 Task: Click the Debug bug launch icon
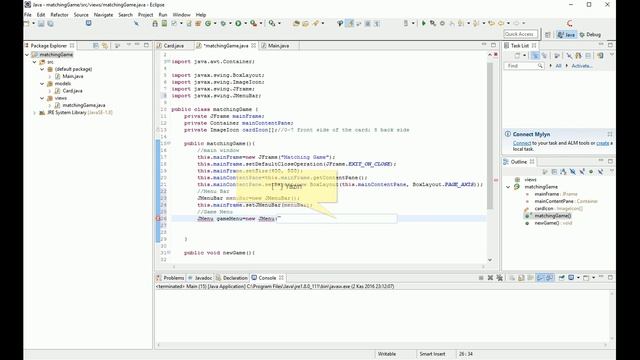click(x=223, y=24)
